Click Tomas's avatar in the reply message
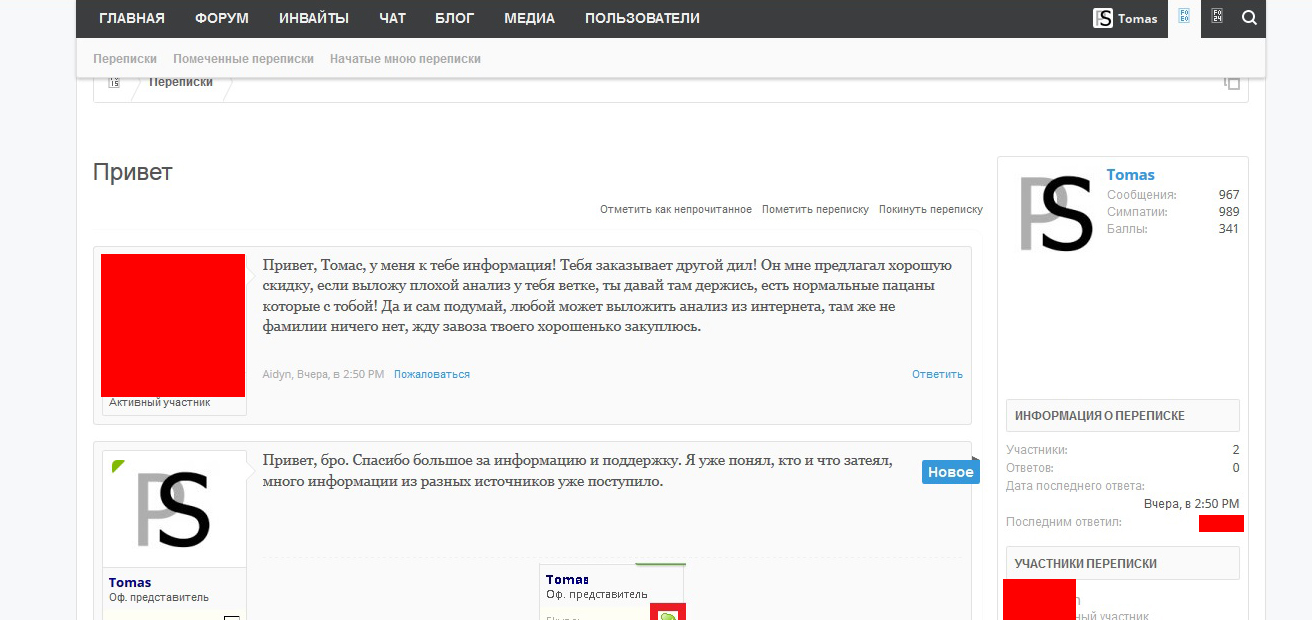 (x=174, y=509)
